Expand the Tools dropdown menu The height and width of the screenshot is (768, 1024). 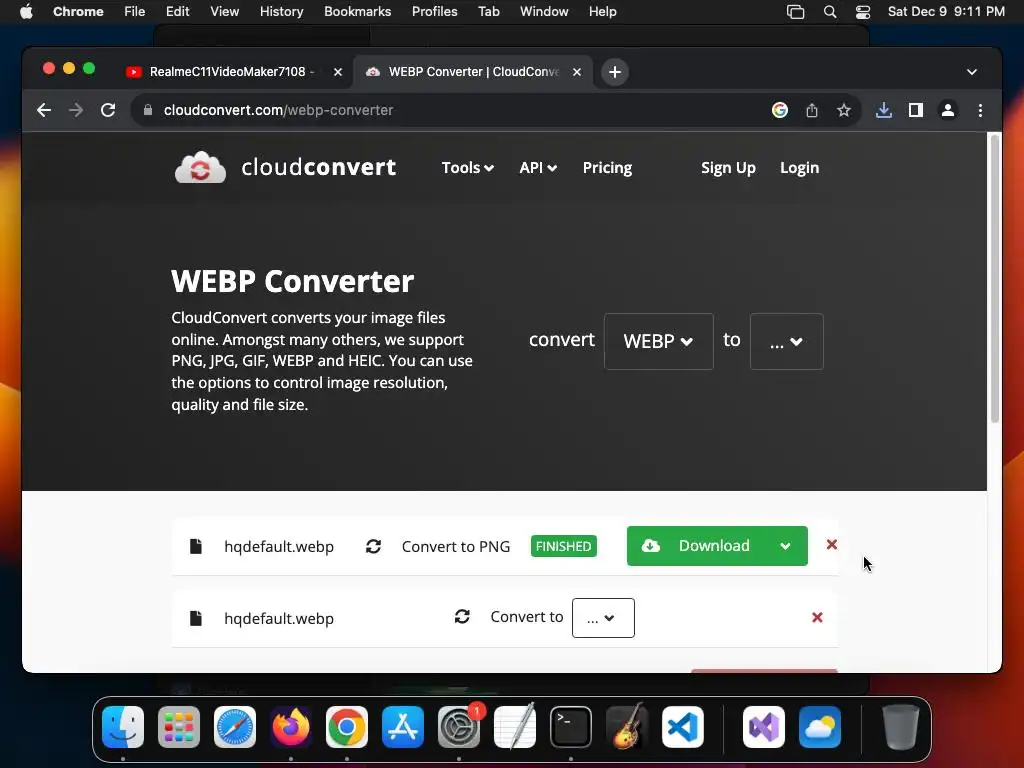(x=468, y=168)
